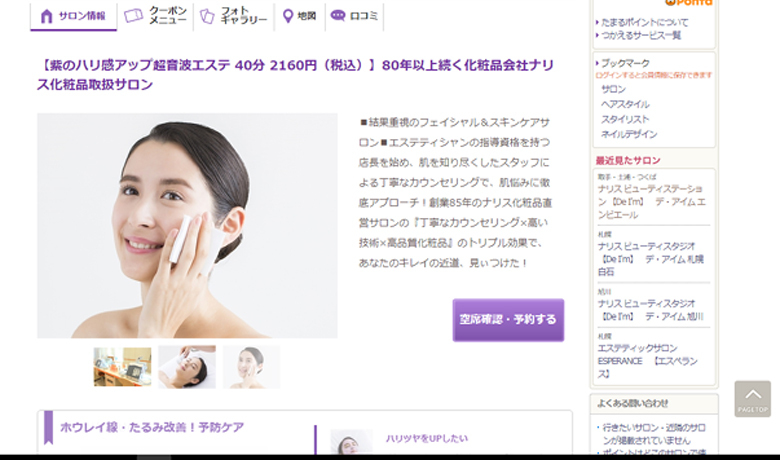Click the purple ribbon icon beside ホウレイ線 heading
The height and width of the screenshot is (460, 780).
(x=48, y=427)
